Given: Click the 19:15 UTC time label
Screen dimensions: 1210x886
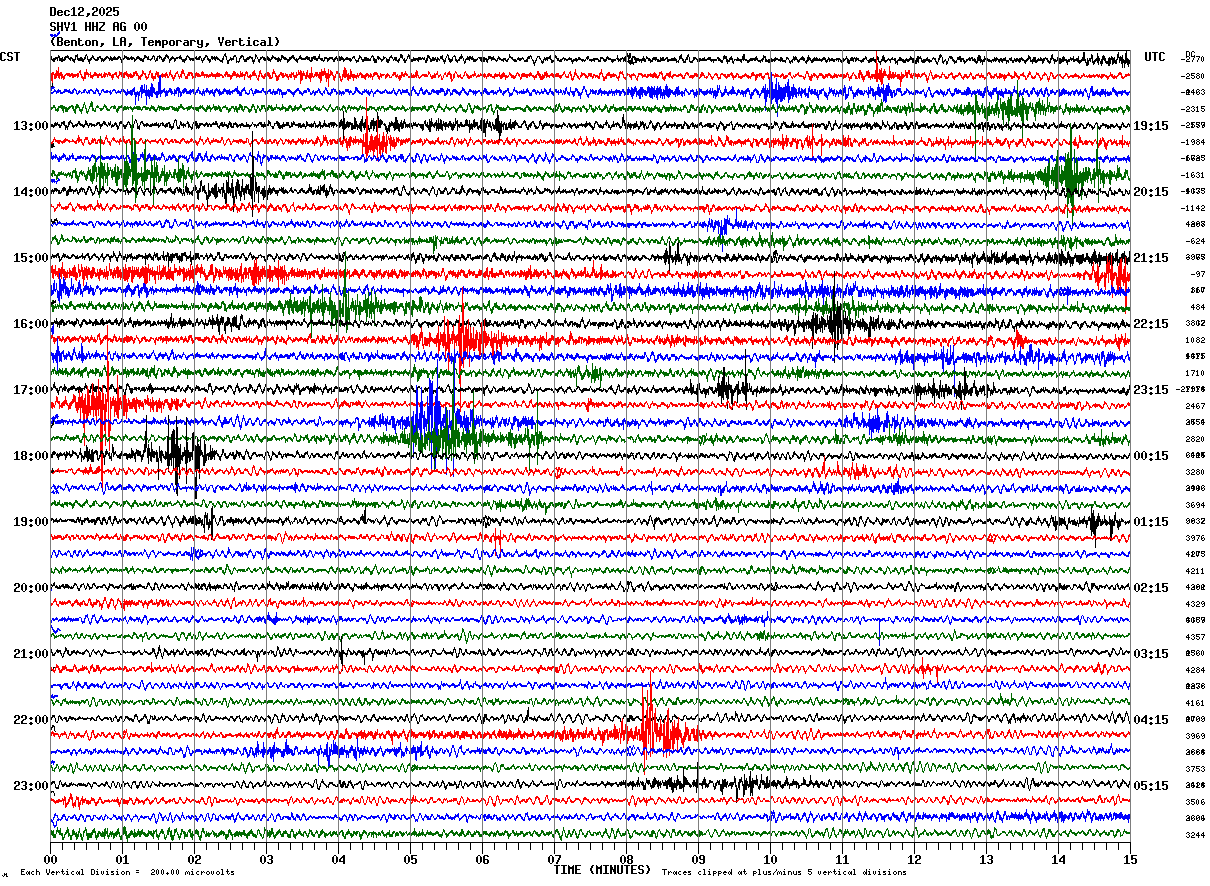Looking at the screenshot, I should tap(1151, 126).
